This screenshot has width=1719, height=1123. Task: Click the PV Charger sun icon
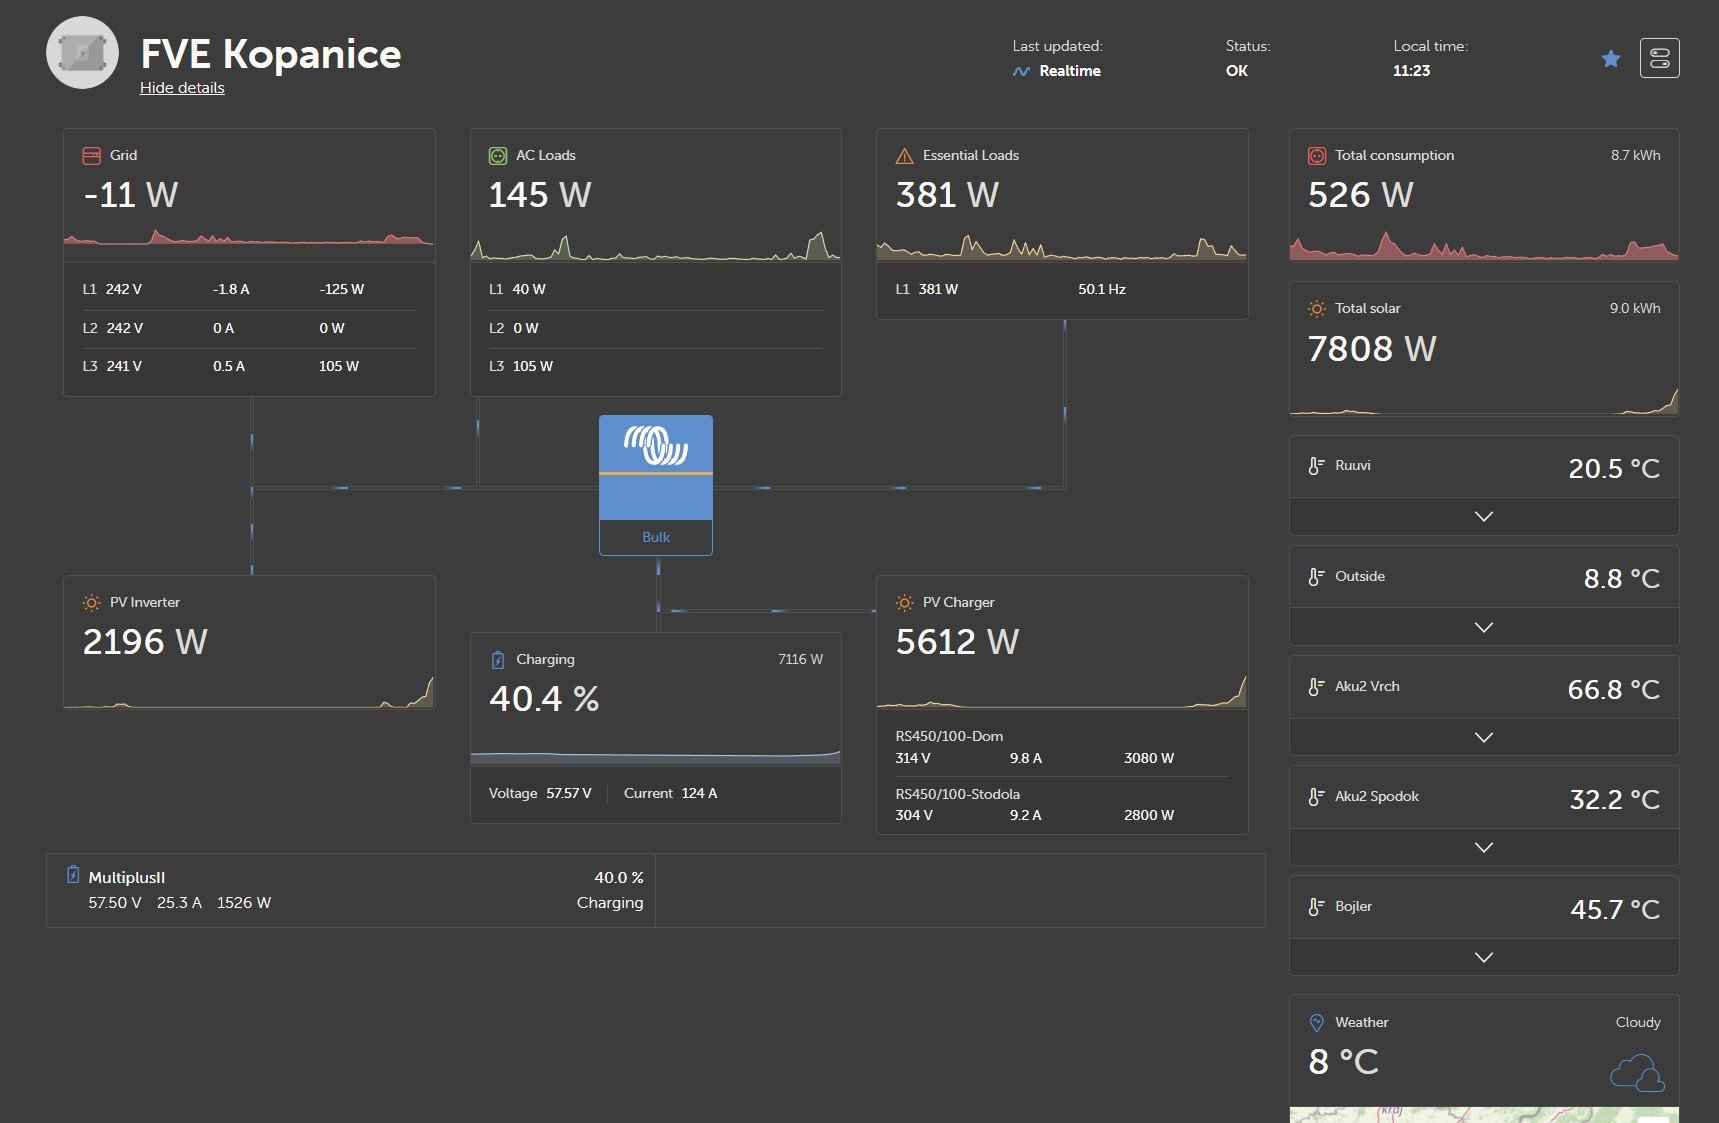pos(904,602)
